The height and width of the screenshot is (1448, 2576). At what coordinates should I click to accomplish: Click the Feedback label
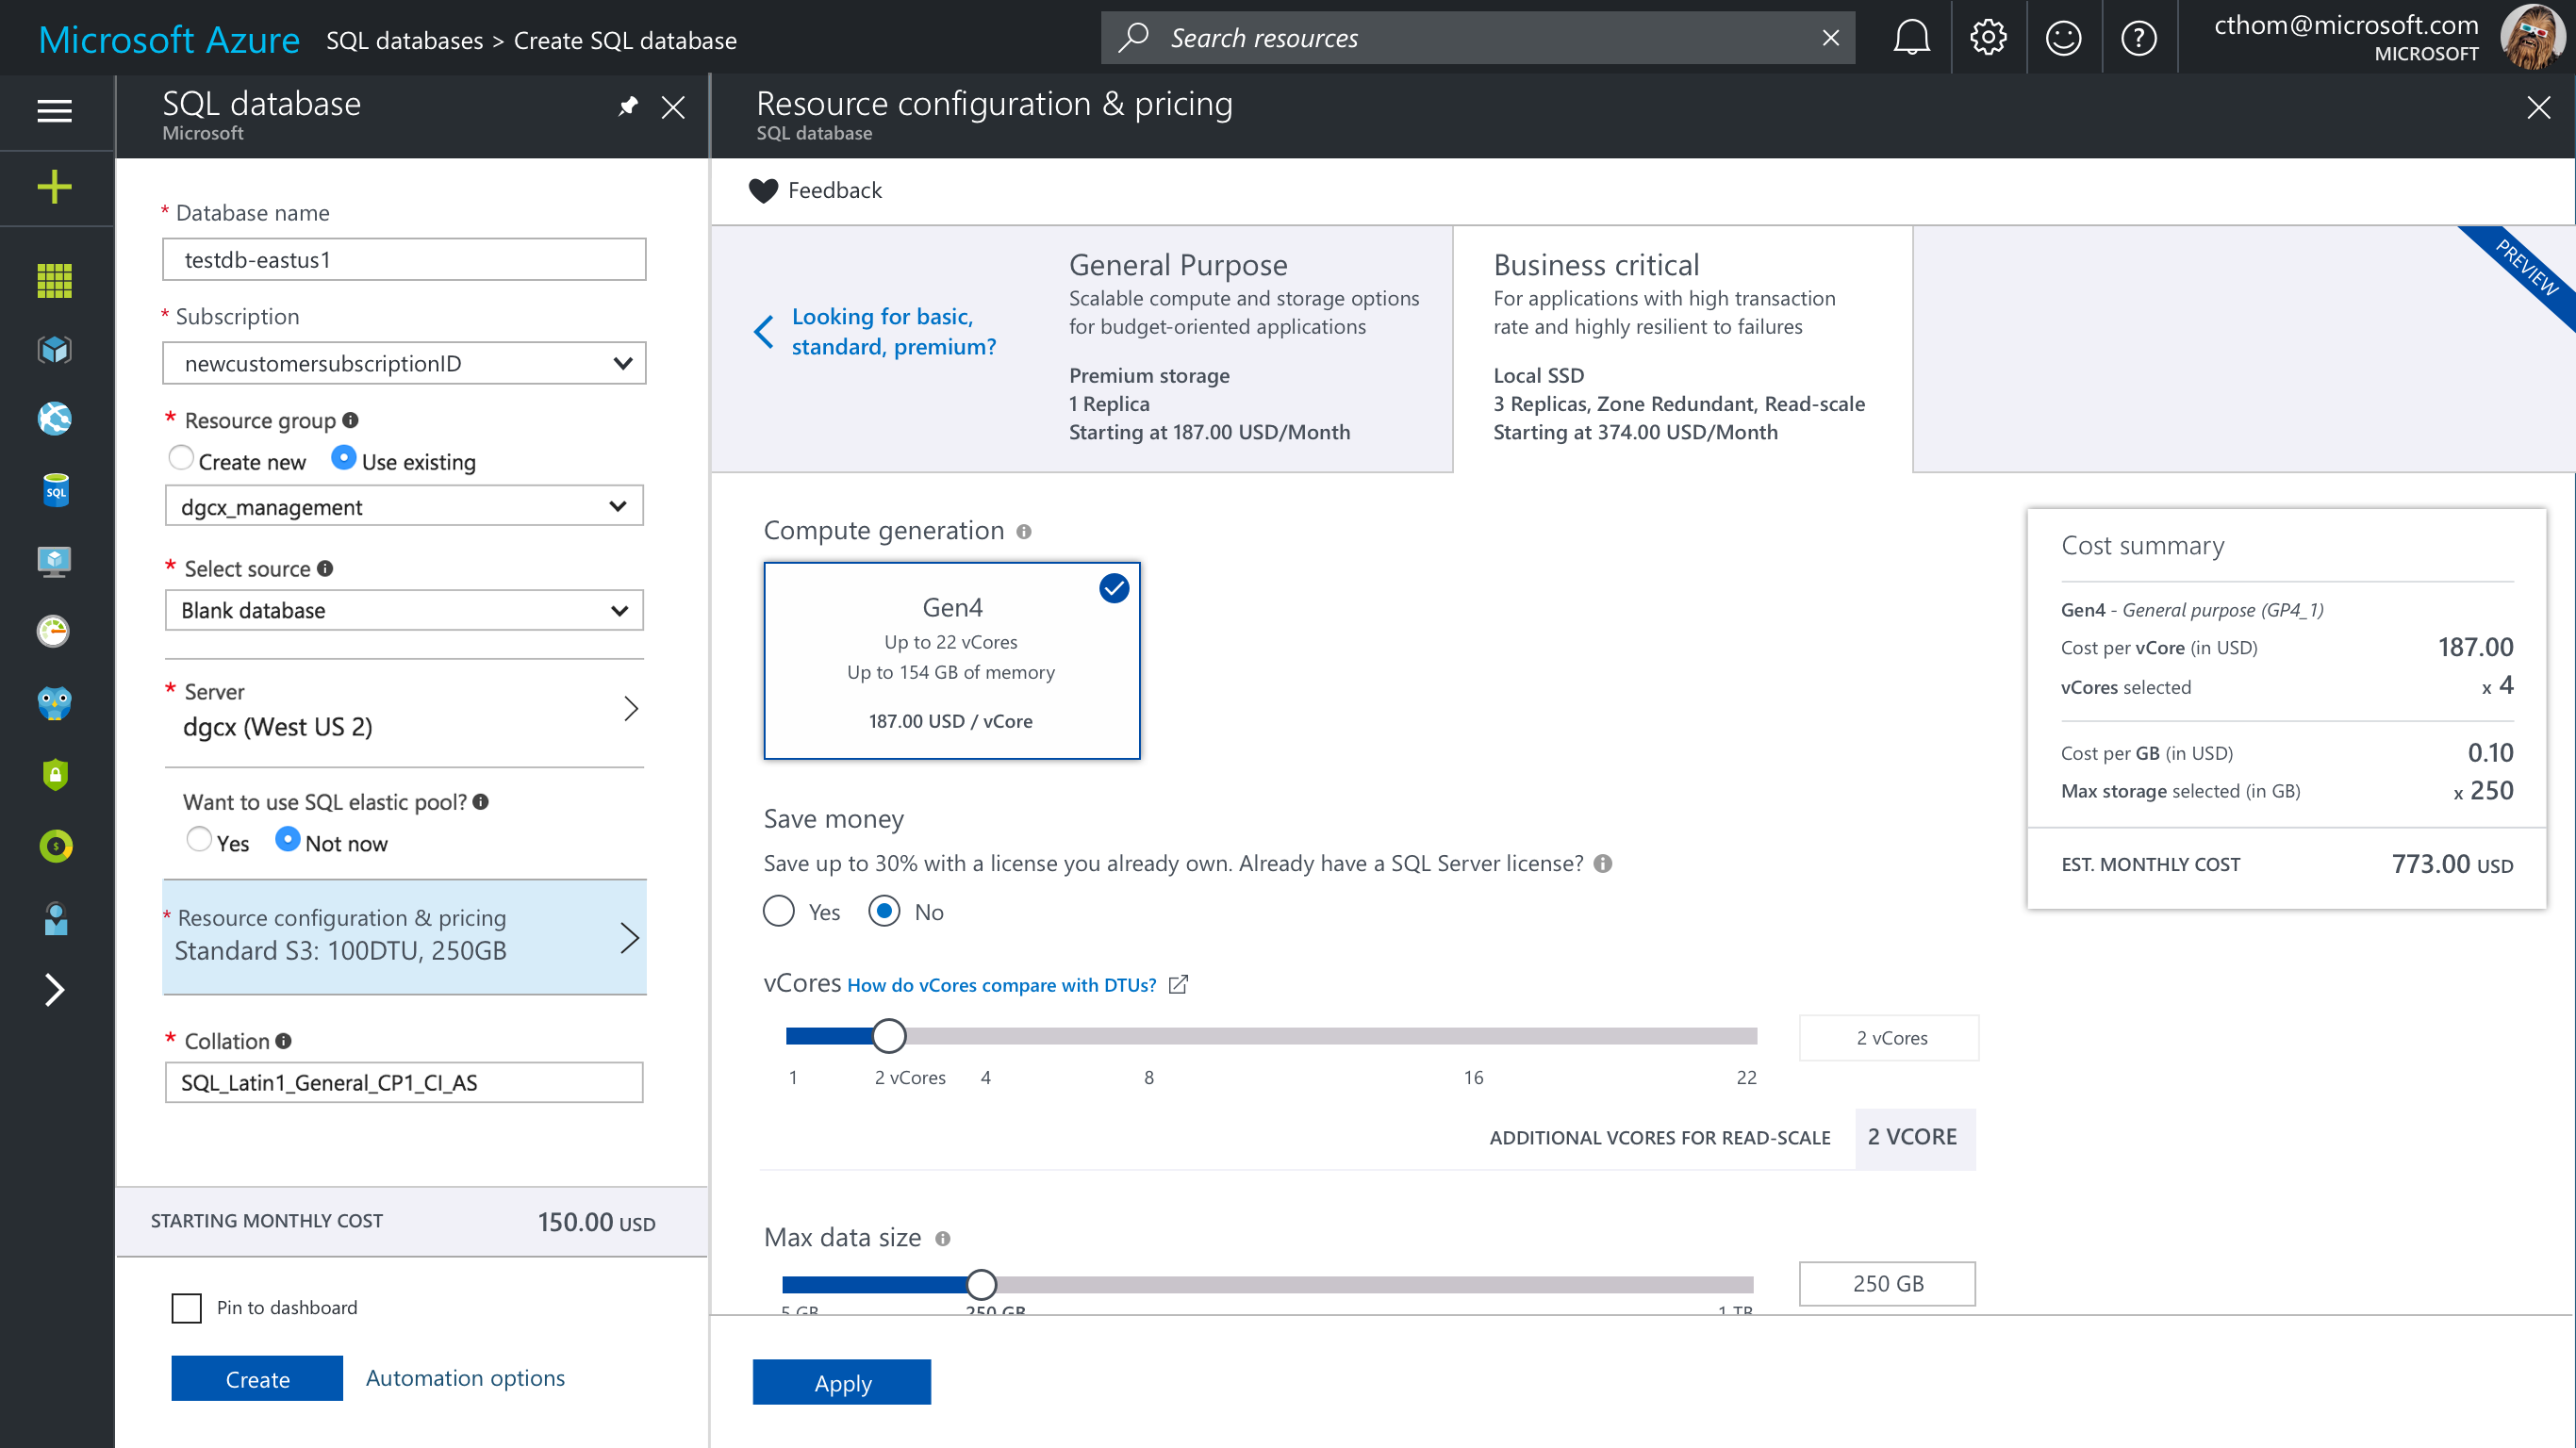835,190
